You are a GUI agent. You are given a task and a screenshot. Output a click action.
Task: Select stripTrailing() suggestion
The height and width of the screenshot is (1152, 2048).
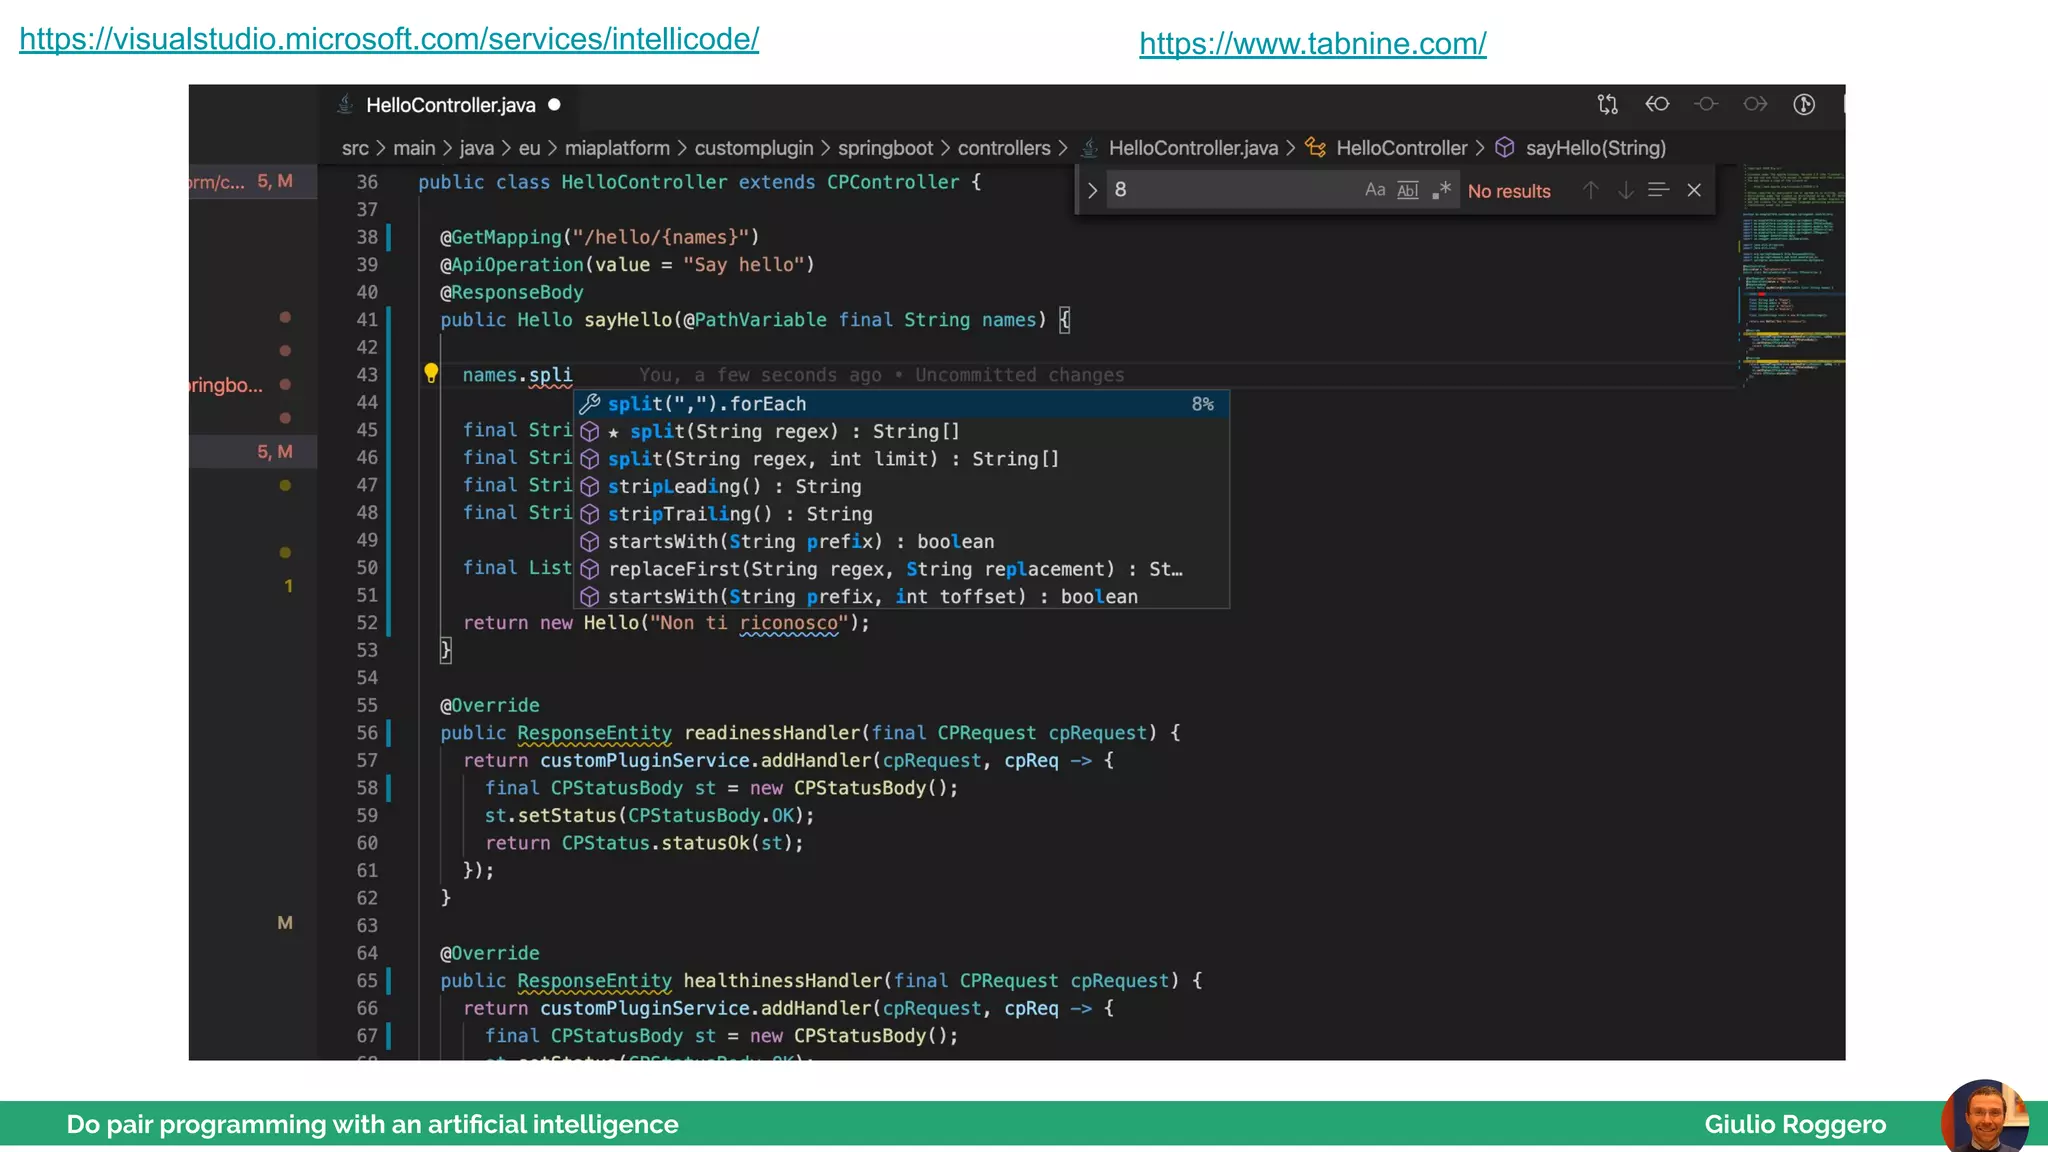[901, 514]
